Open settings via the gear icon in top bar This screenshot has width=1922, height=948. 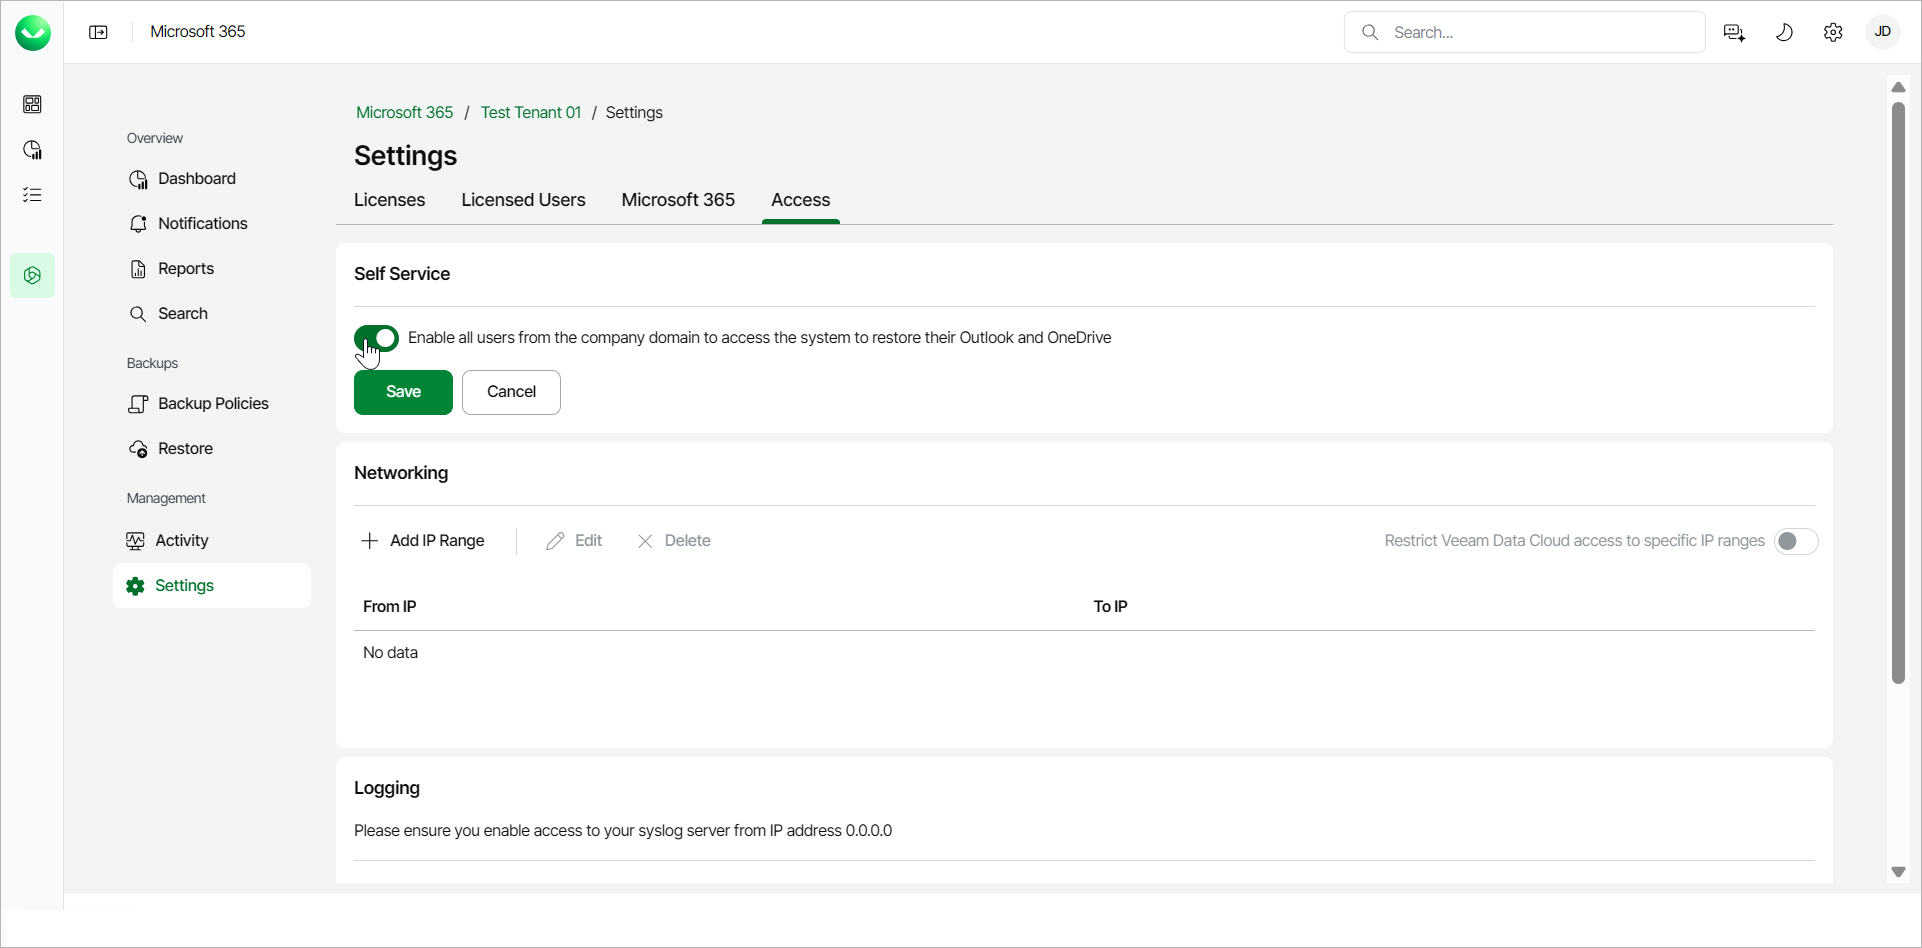(1833, 31)
